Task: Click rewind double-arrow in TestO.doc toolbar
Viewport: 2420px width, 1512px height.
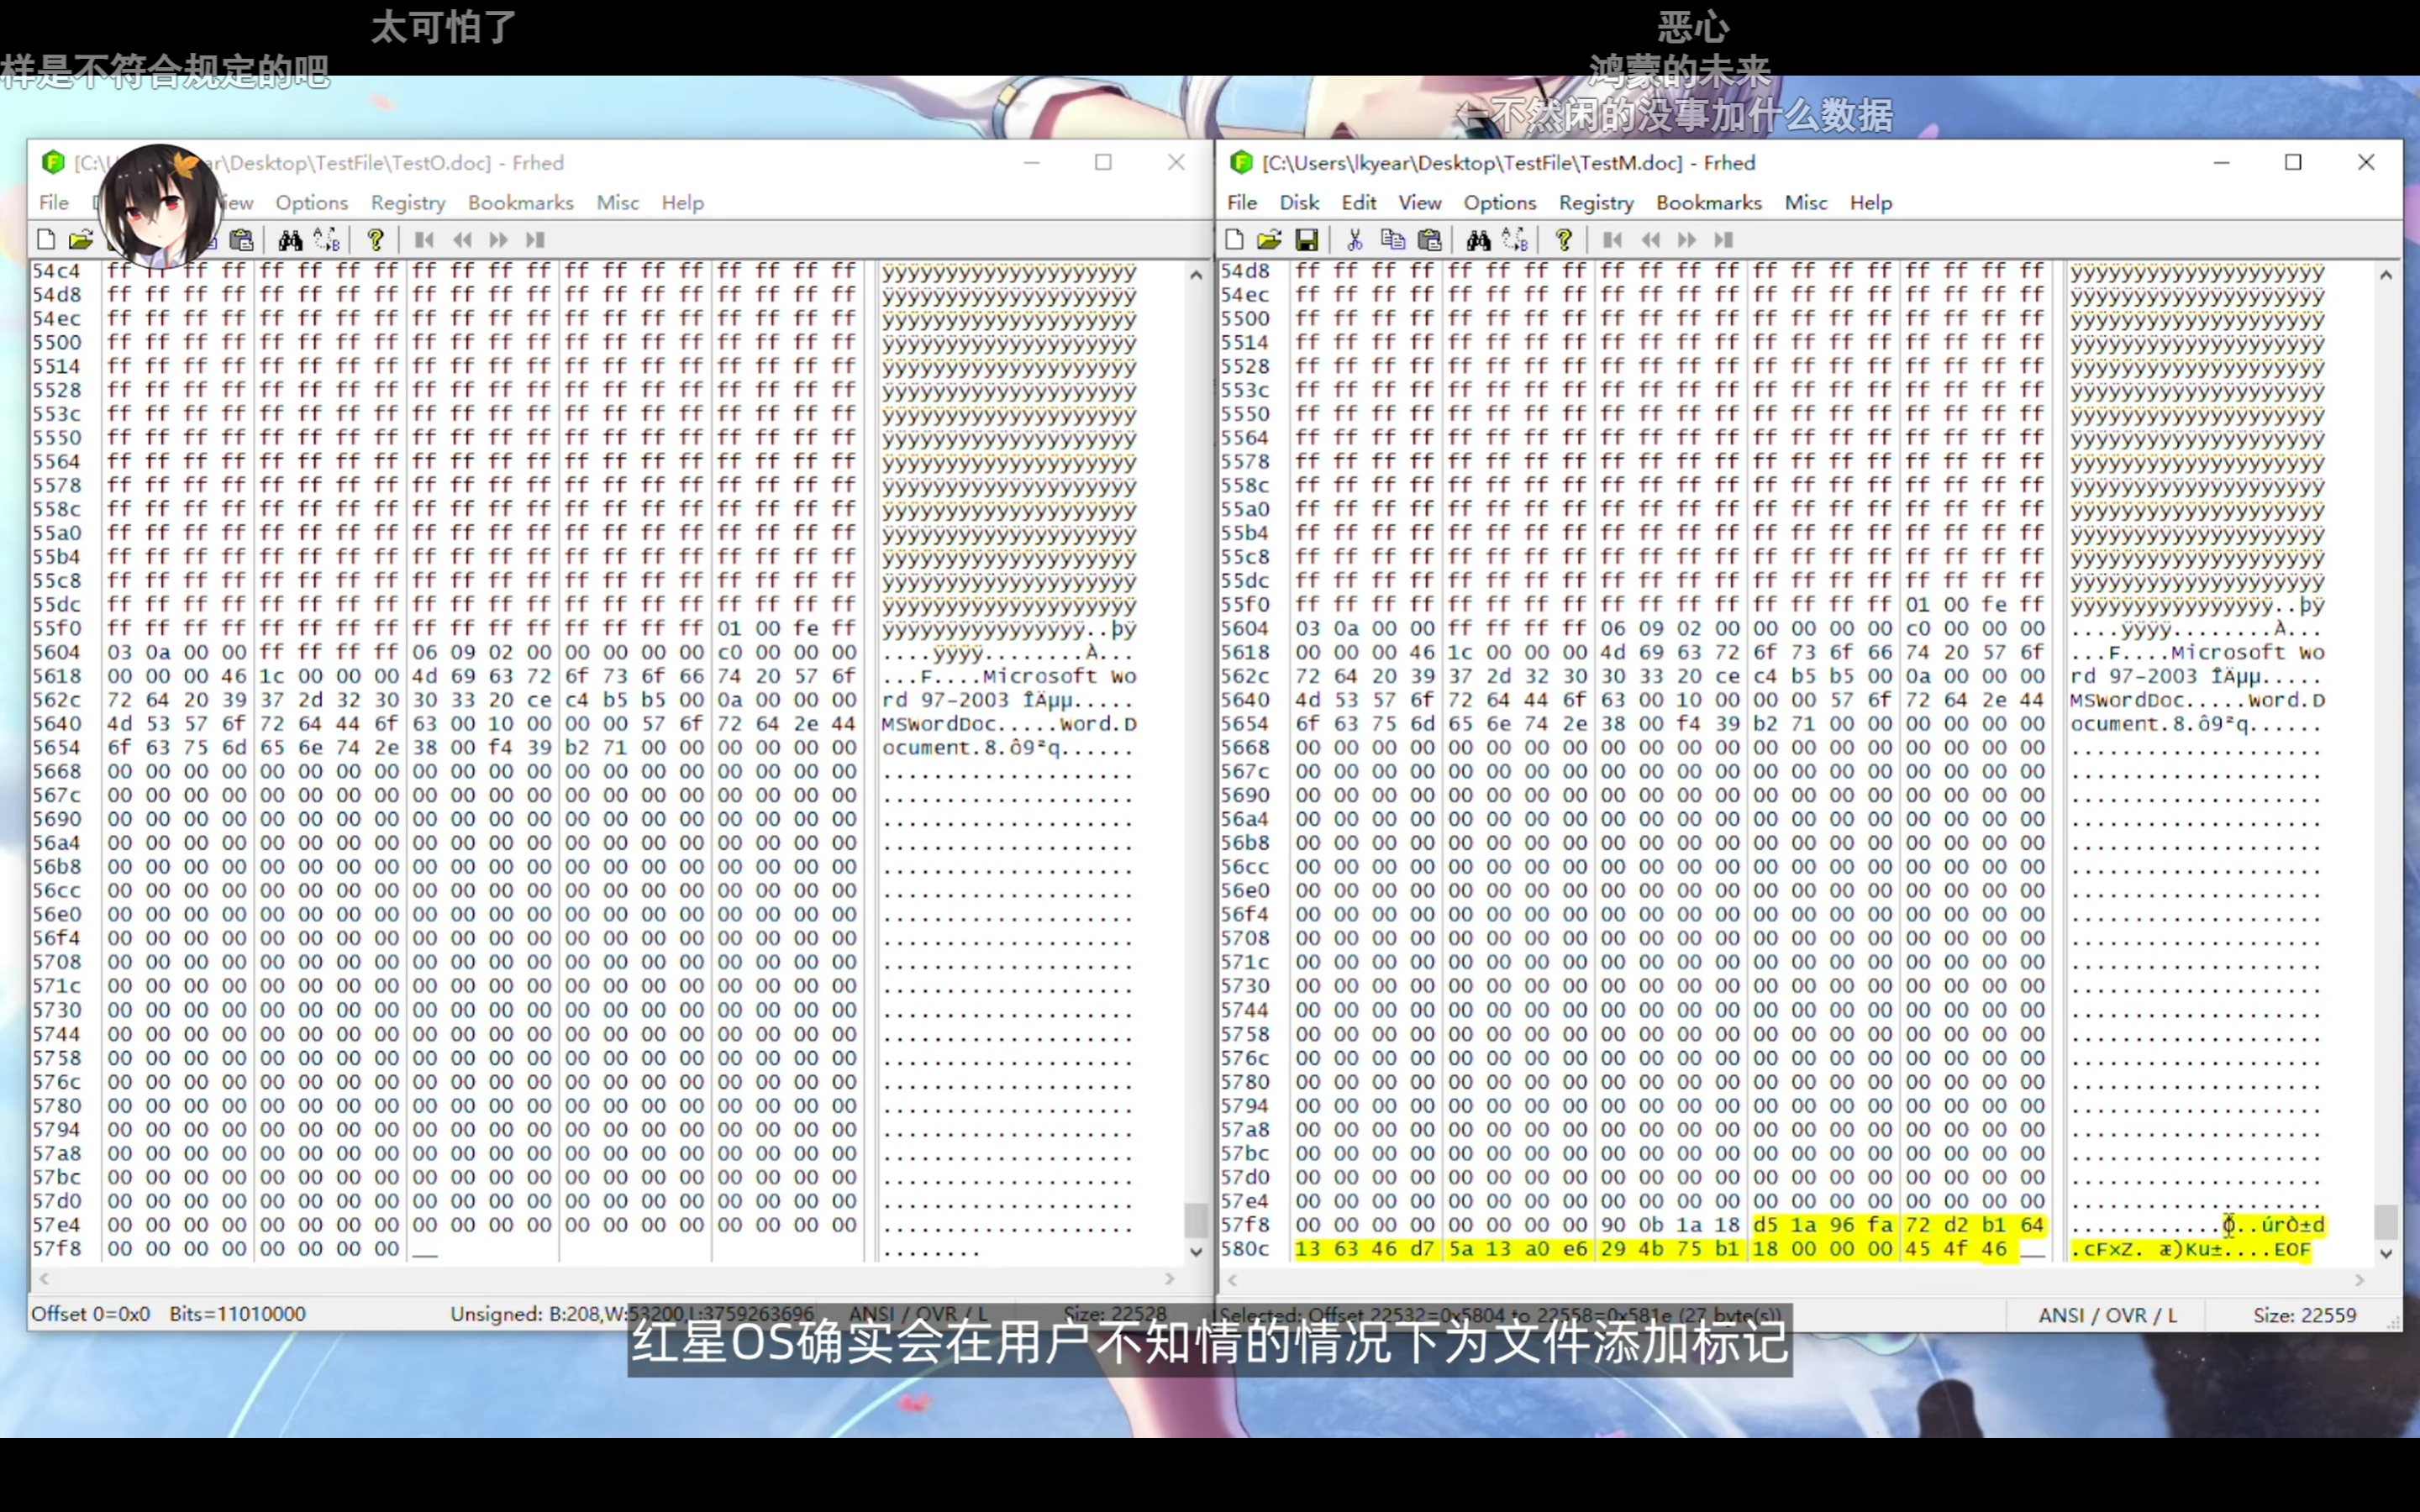Action: click(462, 240)
